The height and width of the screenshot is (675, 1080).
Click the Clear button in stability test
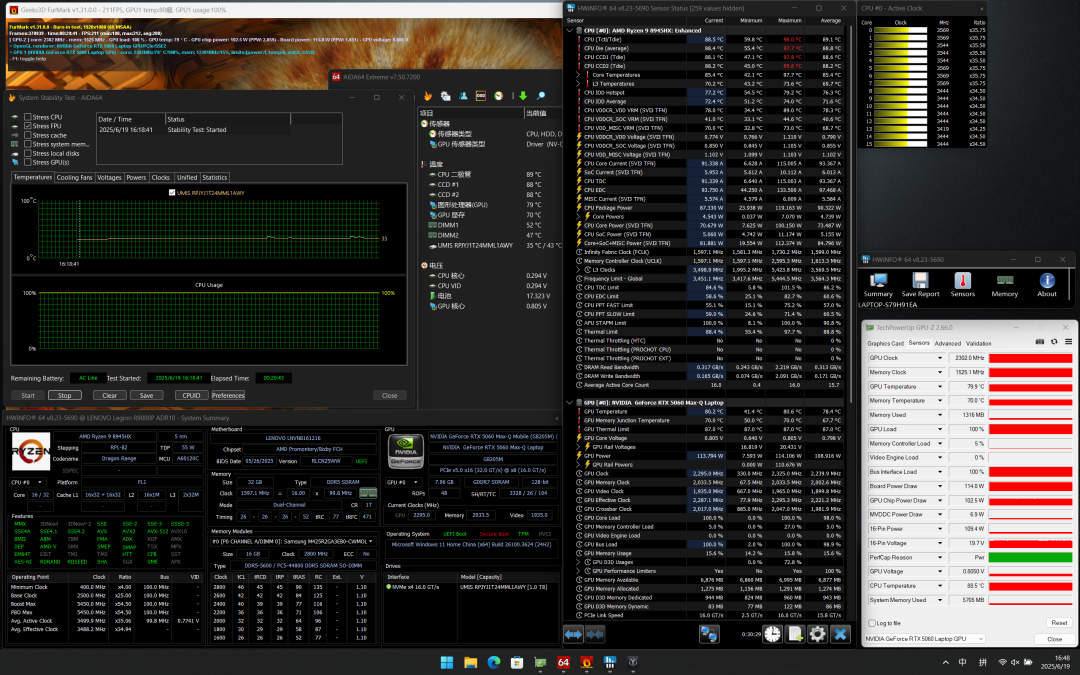(110, 395)
